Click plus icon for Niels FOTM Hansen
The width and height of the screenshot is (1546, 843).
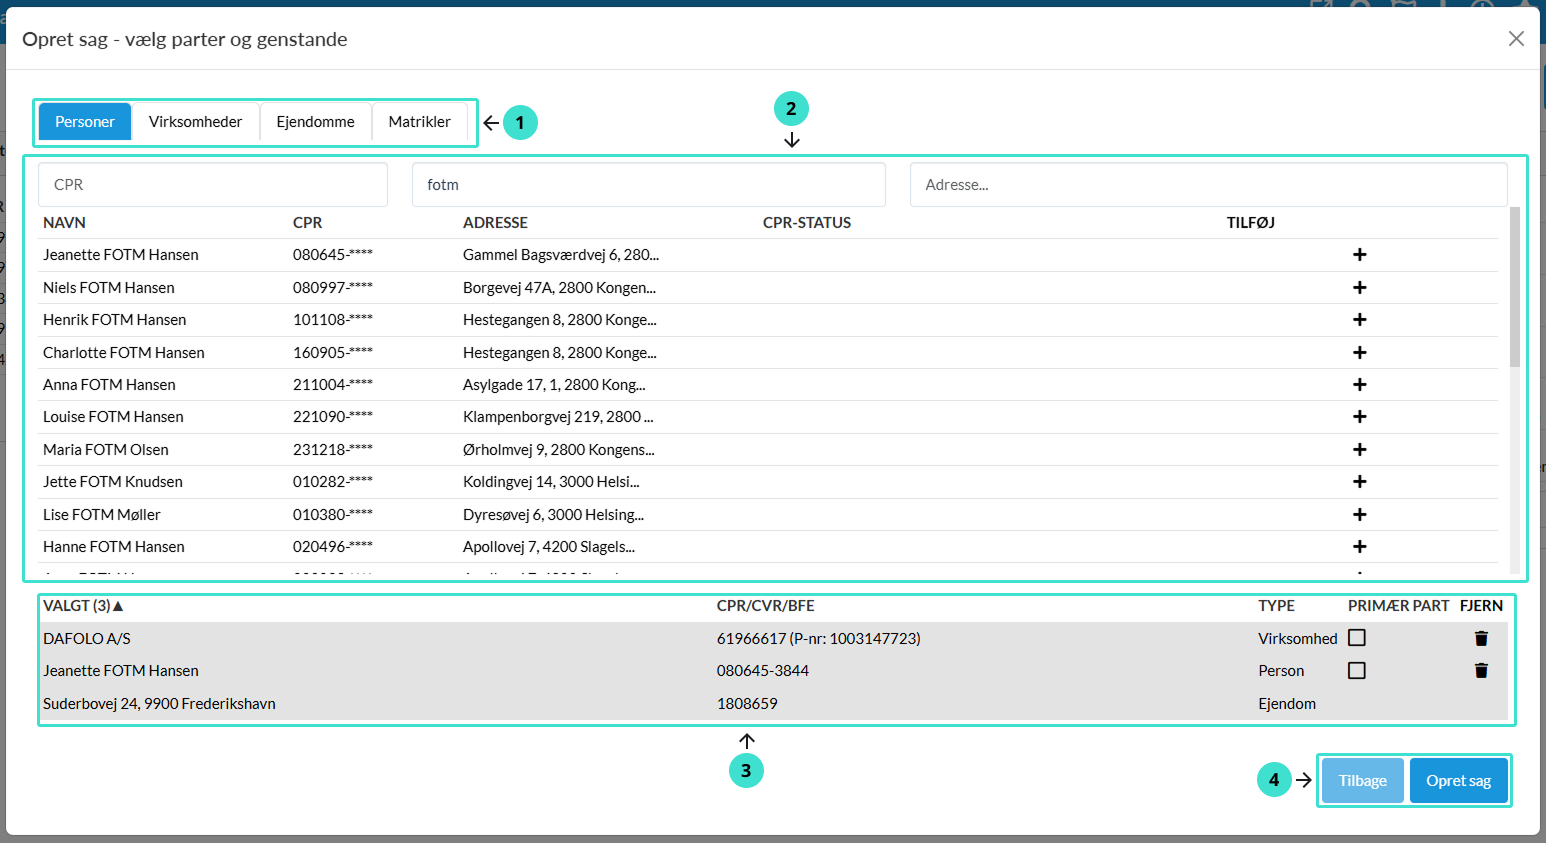pos(1359,288)
